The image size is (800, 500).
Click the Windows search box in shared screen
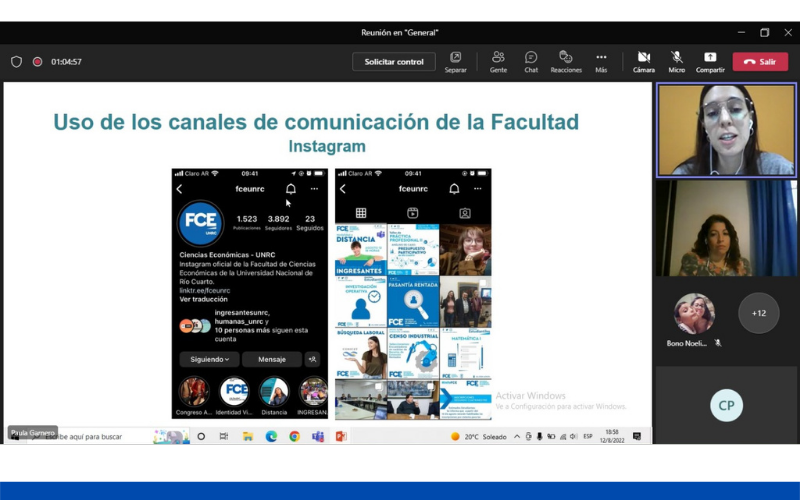[x=107, y=436]
